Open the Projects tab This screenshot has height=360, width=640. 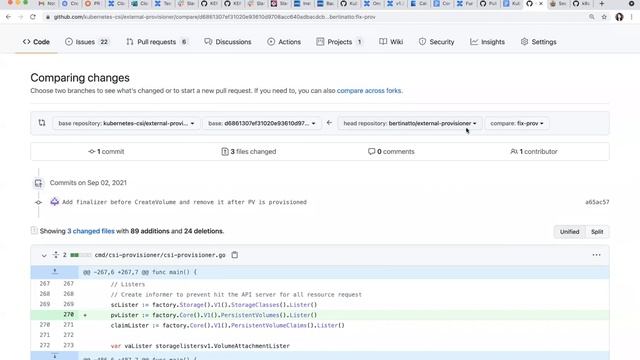[x=339, y=42]
